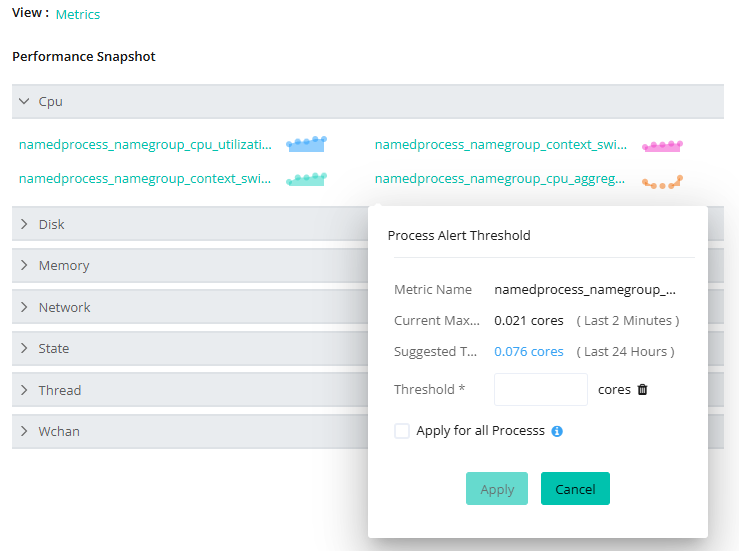Switch the View to Metrics

[78, 15]
